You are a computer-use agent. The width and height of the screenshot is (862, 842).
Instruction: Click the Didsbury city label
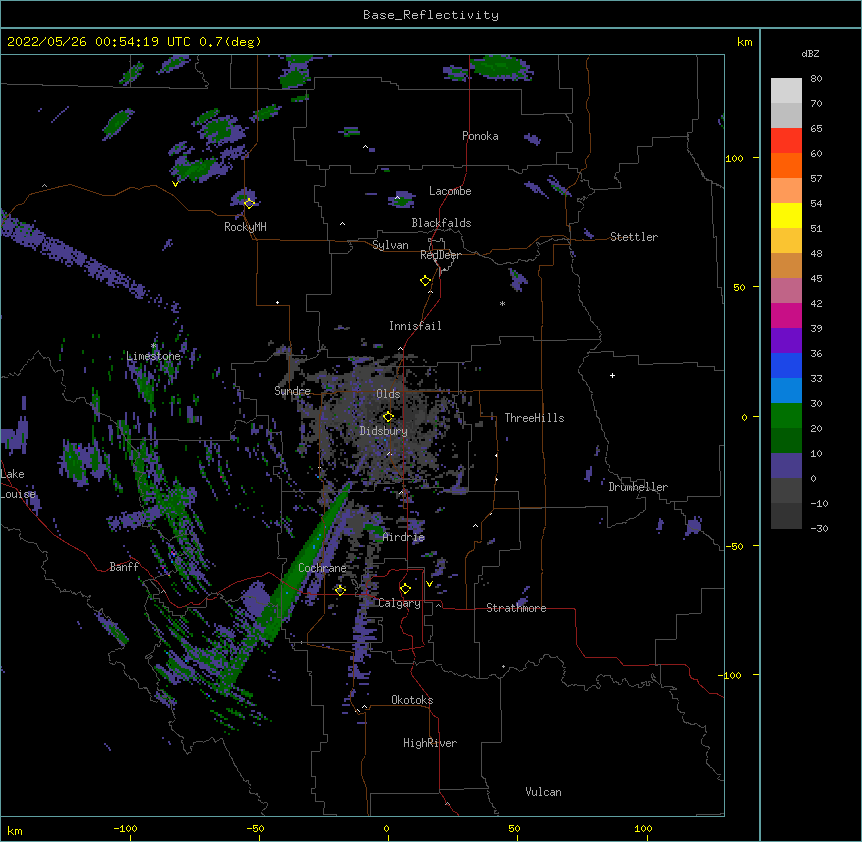pyautogui.click(x=384, y=431)
